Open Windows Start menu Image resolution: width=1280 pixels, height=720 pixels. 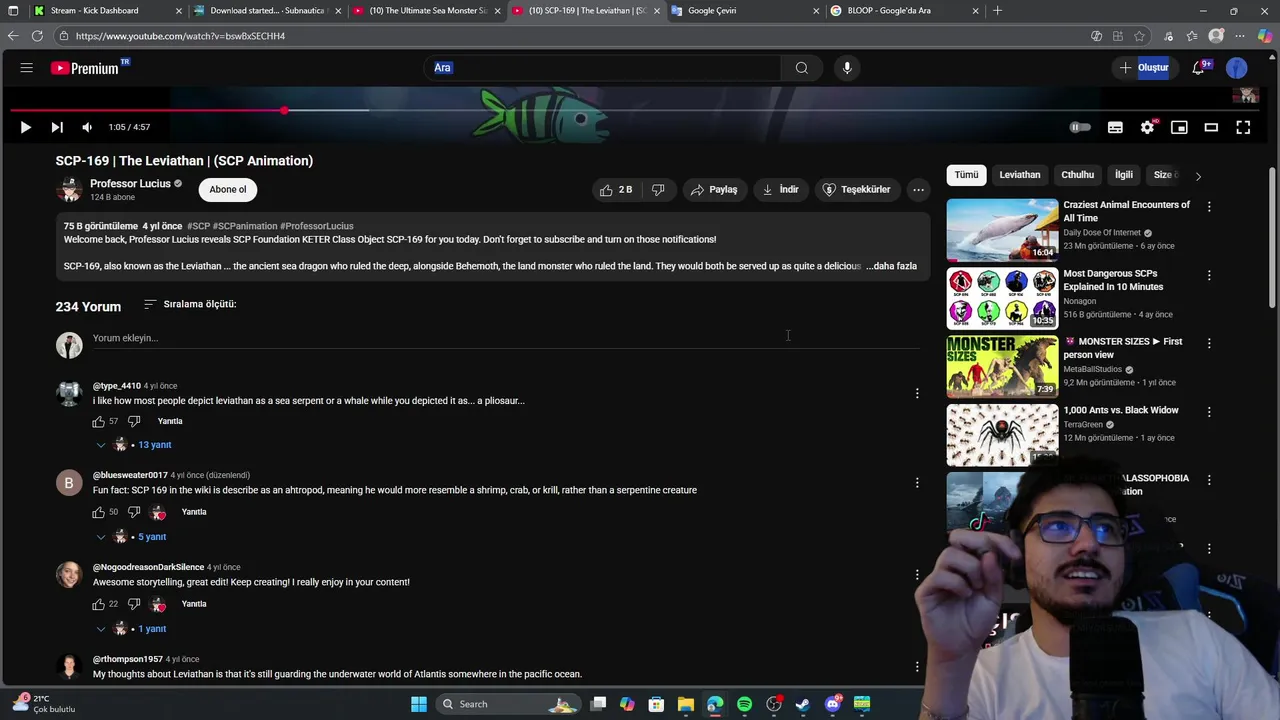(419, 704)
